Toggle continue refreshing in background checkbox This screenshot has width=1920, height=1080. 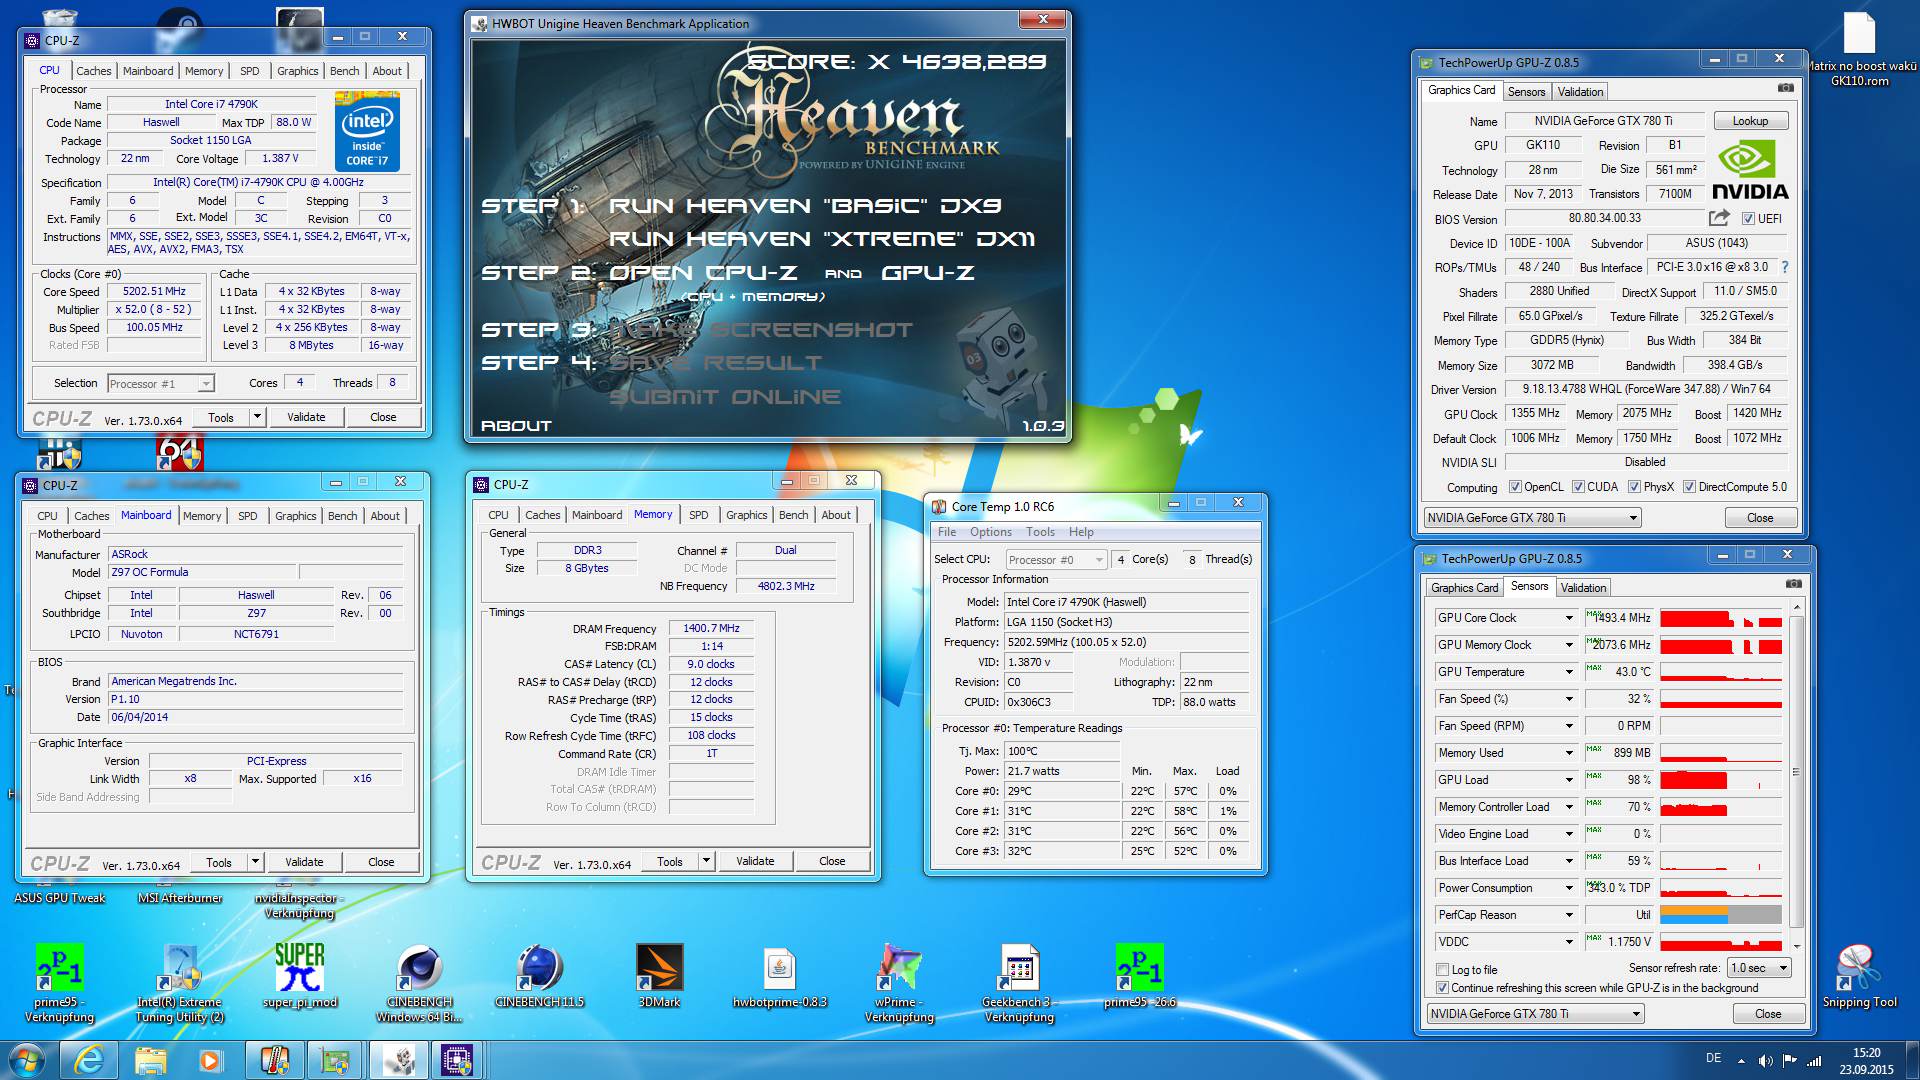pos(1442,988)
